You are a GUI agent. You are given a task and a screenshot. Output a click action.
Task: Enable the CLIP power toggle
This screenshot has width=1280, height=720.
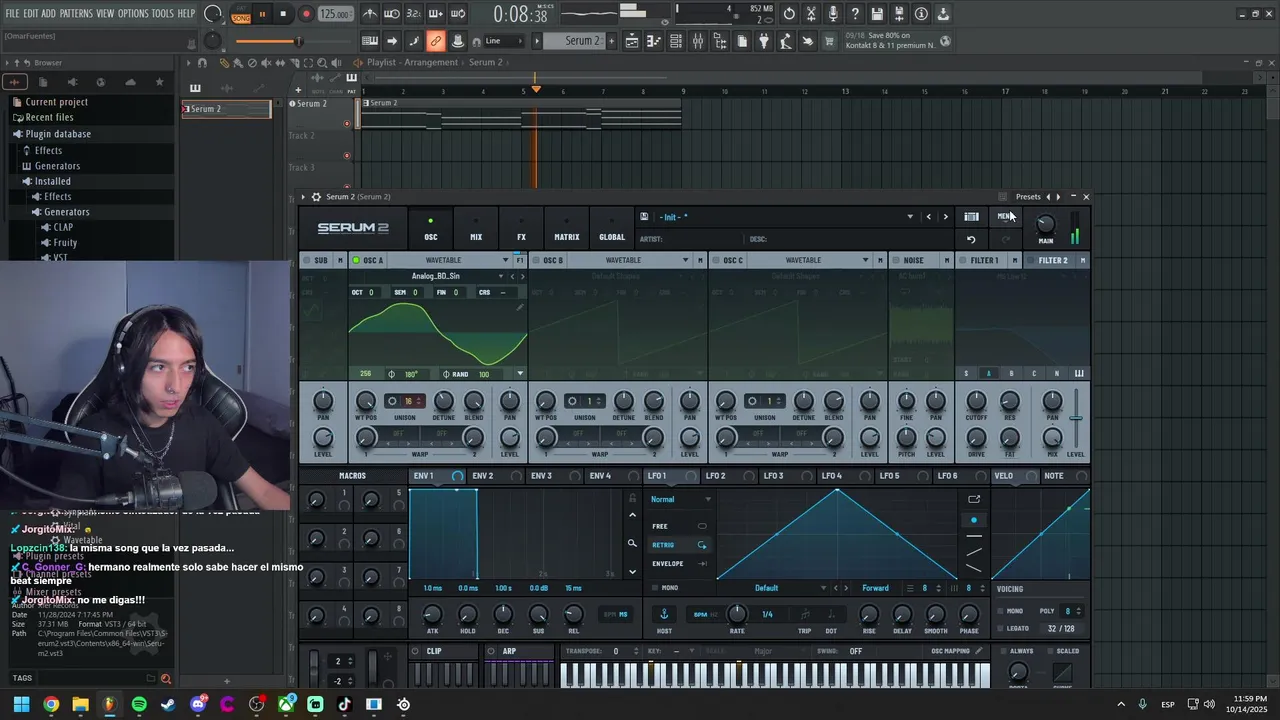coord(416,651)
